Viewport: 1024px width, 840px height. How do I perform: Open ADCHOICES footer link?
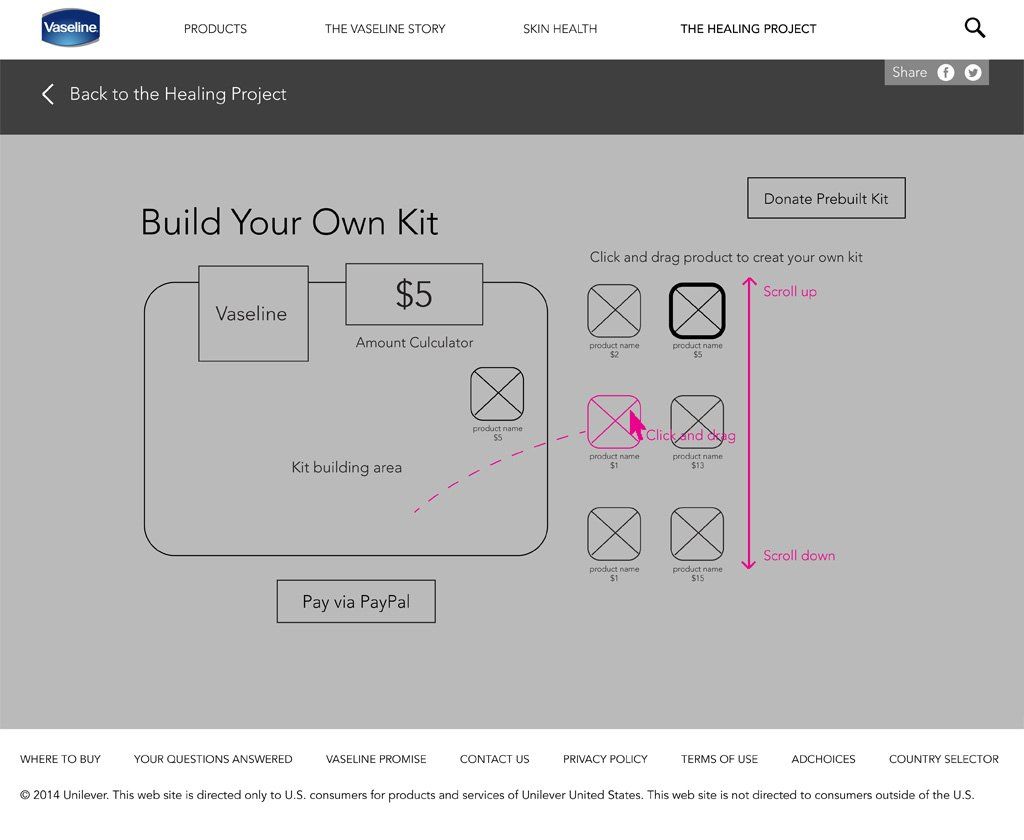point(824,759)
